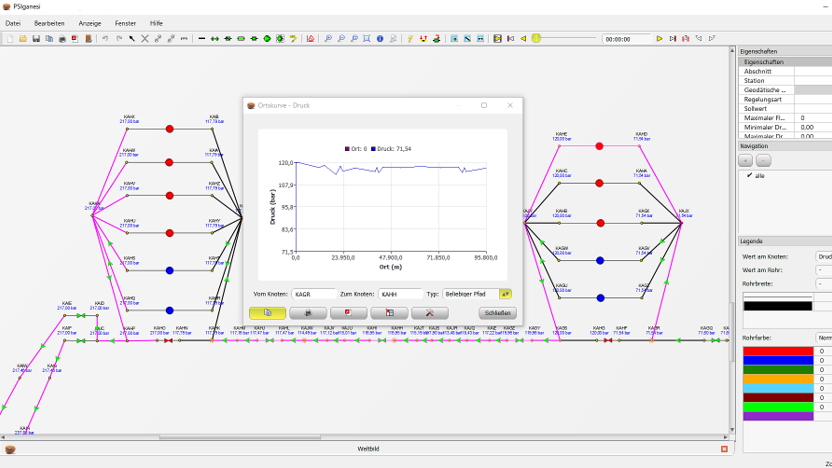Open the Rohrfarbe dropdown

[x=824, y=338]
